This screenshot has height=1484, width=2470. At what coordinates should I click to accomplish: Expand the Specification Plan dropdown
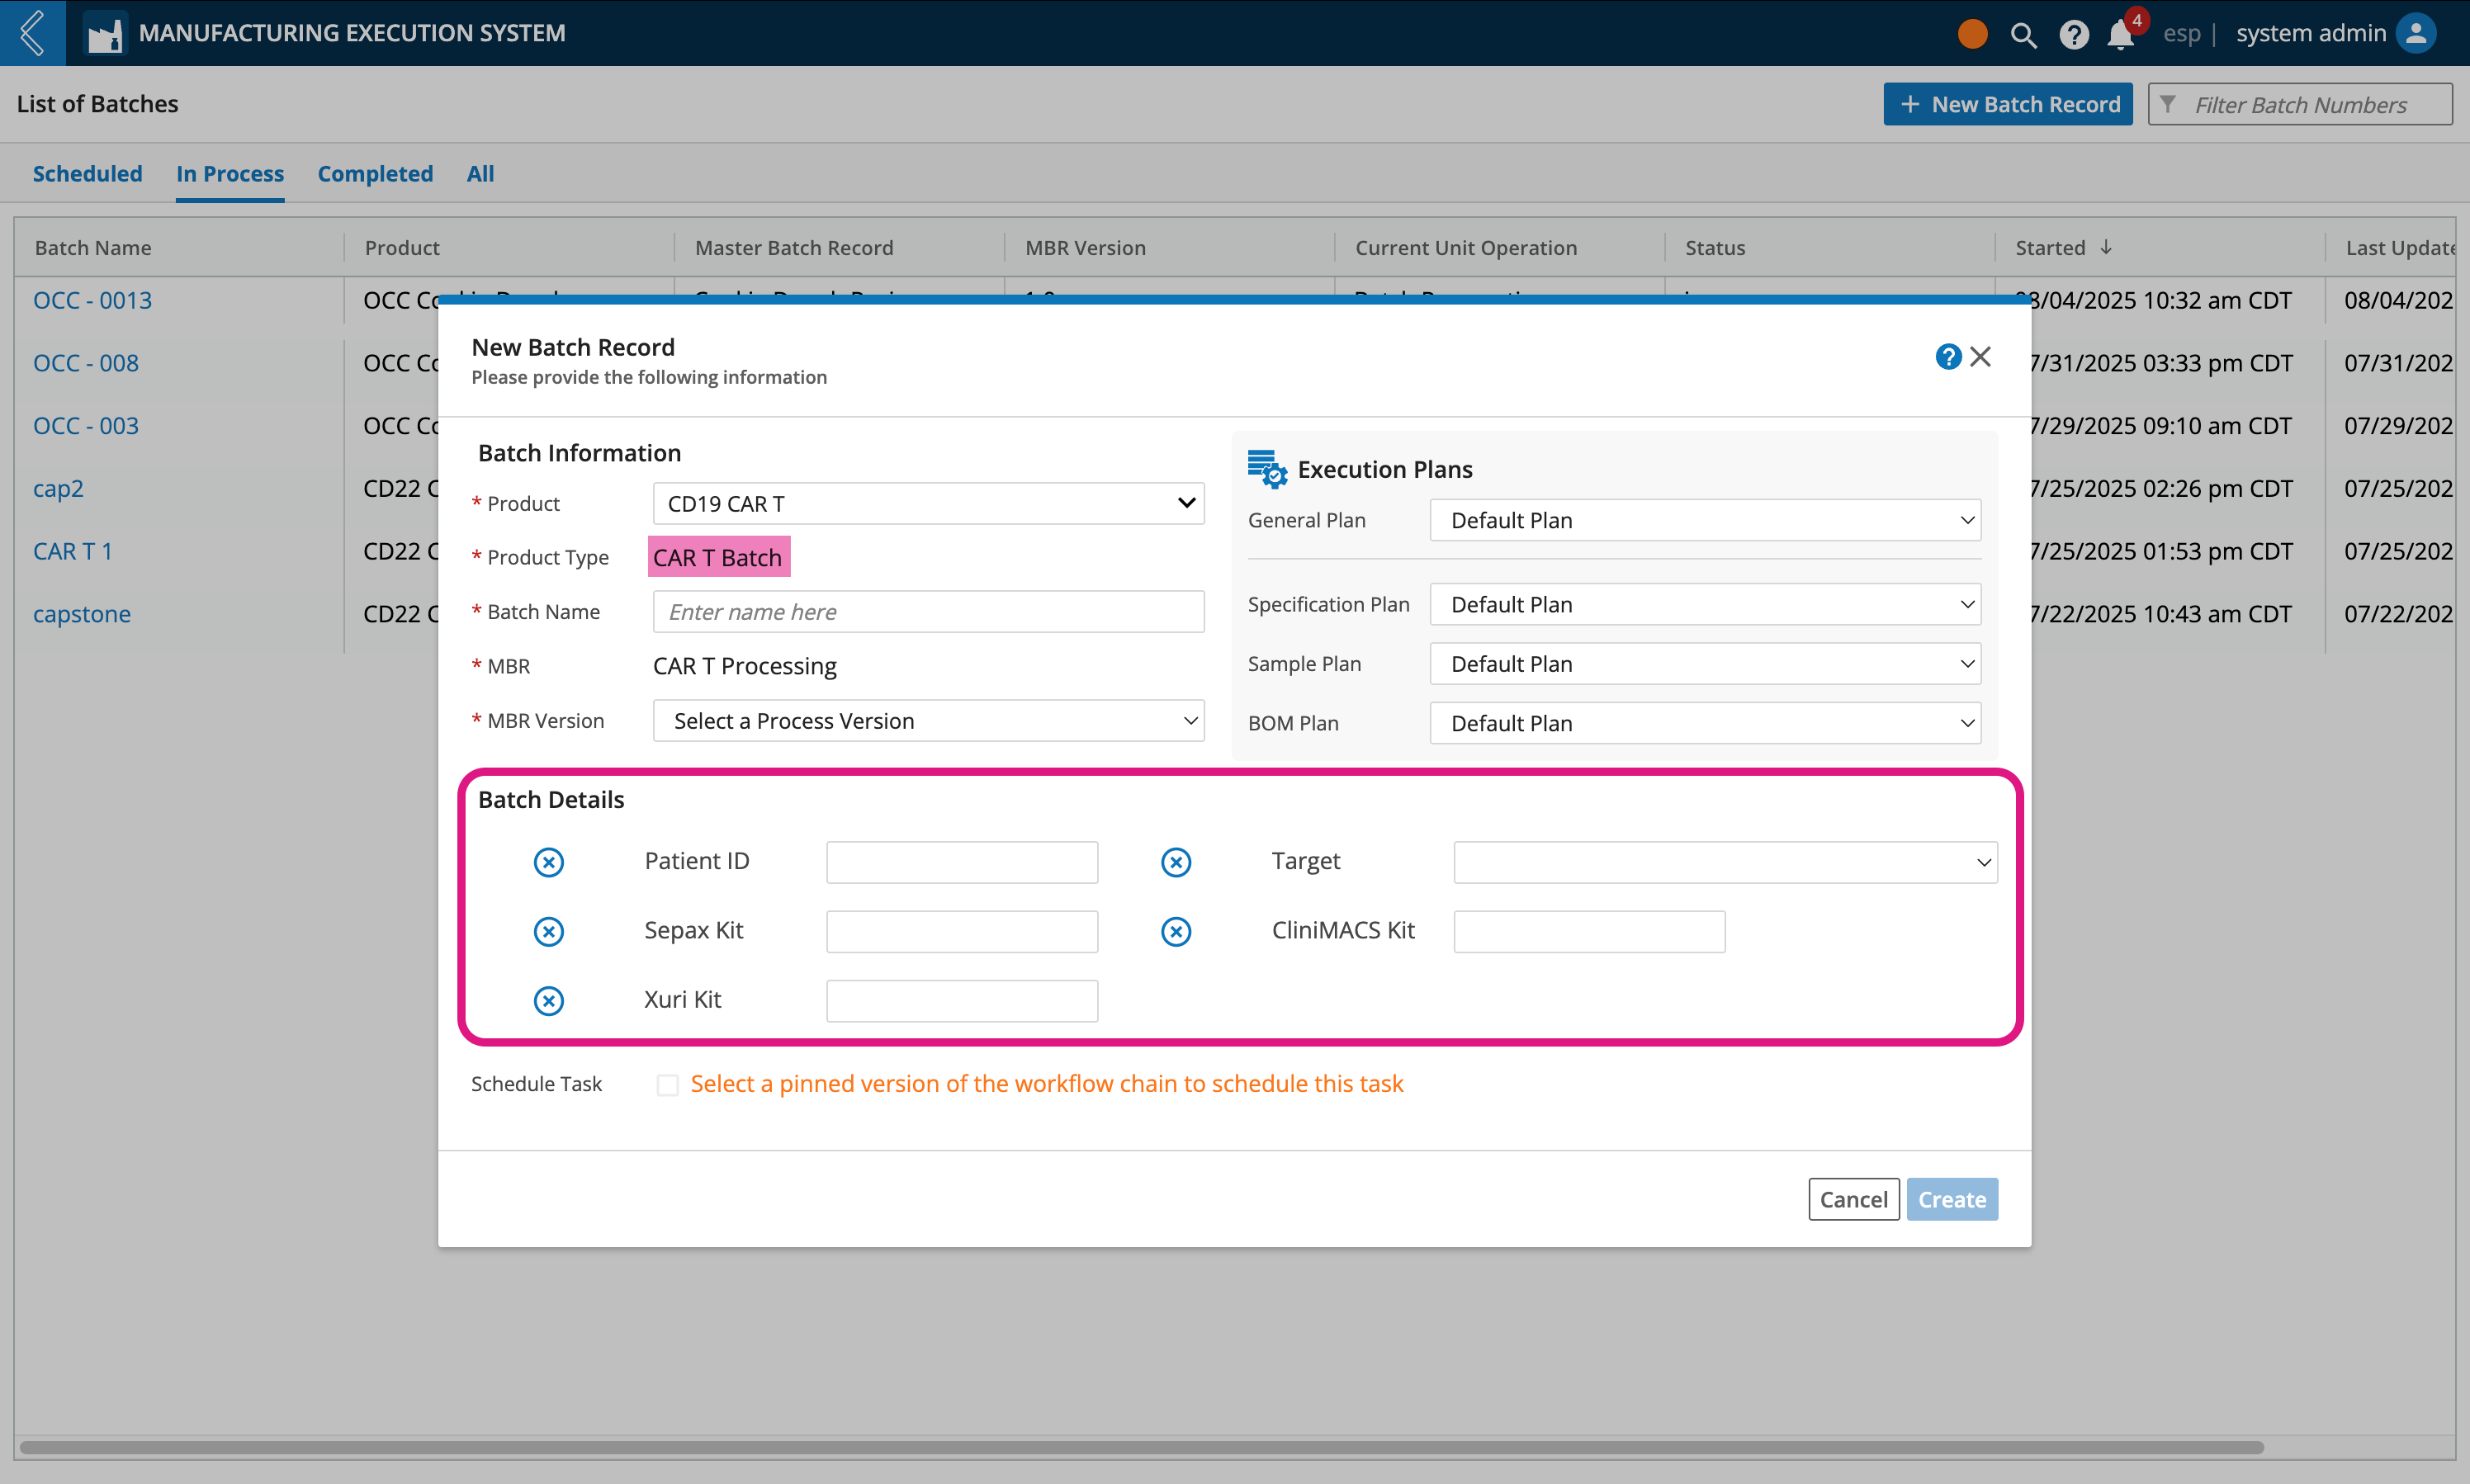(x=1705, y=604)
